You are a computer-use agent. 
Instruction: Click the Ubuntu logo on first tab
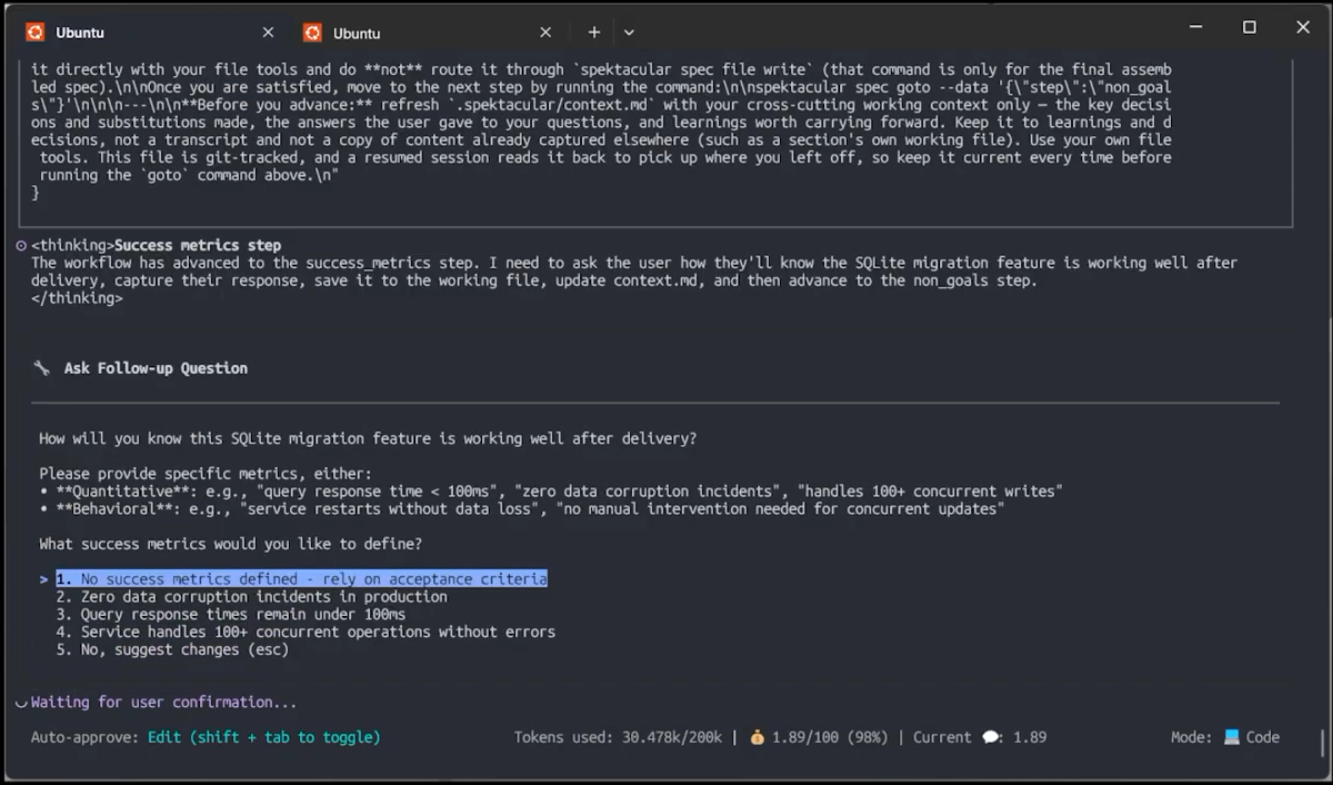(35, 32)
